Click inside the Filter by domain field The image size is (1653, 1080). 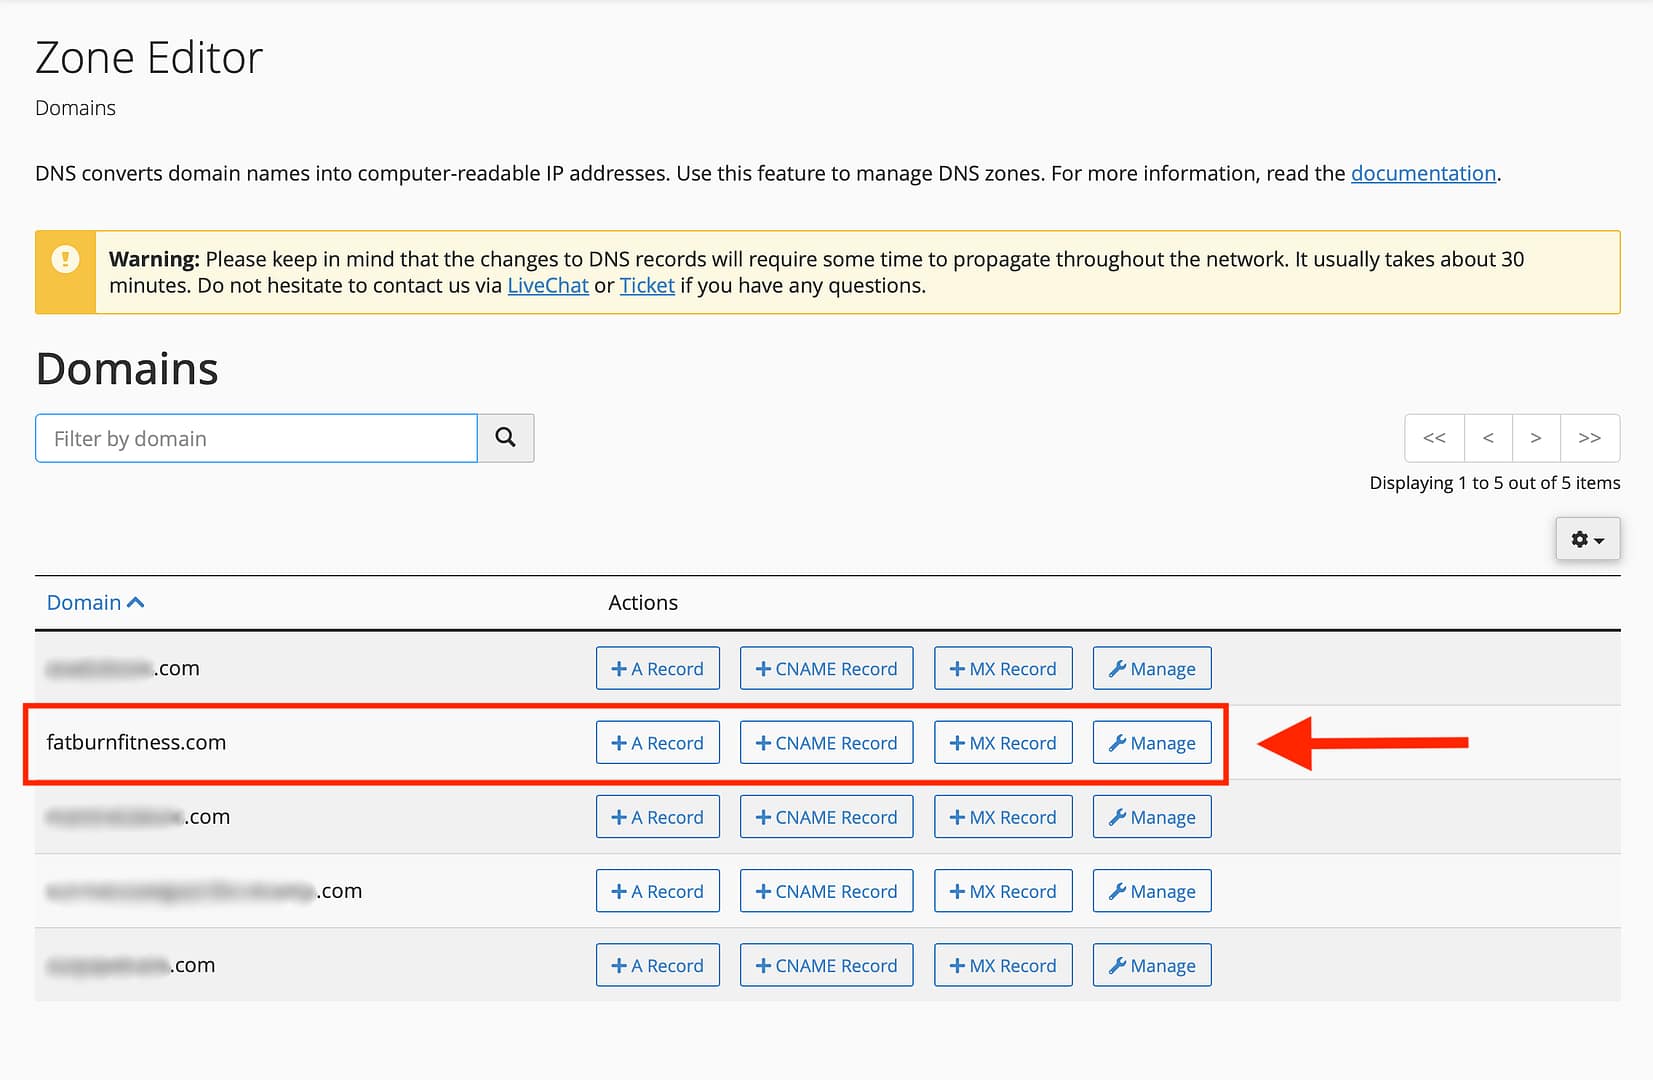(256, 438)
